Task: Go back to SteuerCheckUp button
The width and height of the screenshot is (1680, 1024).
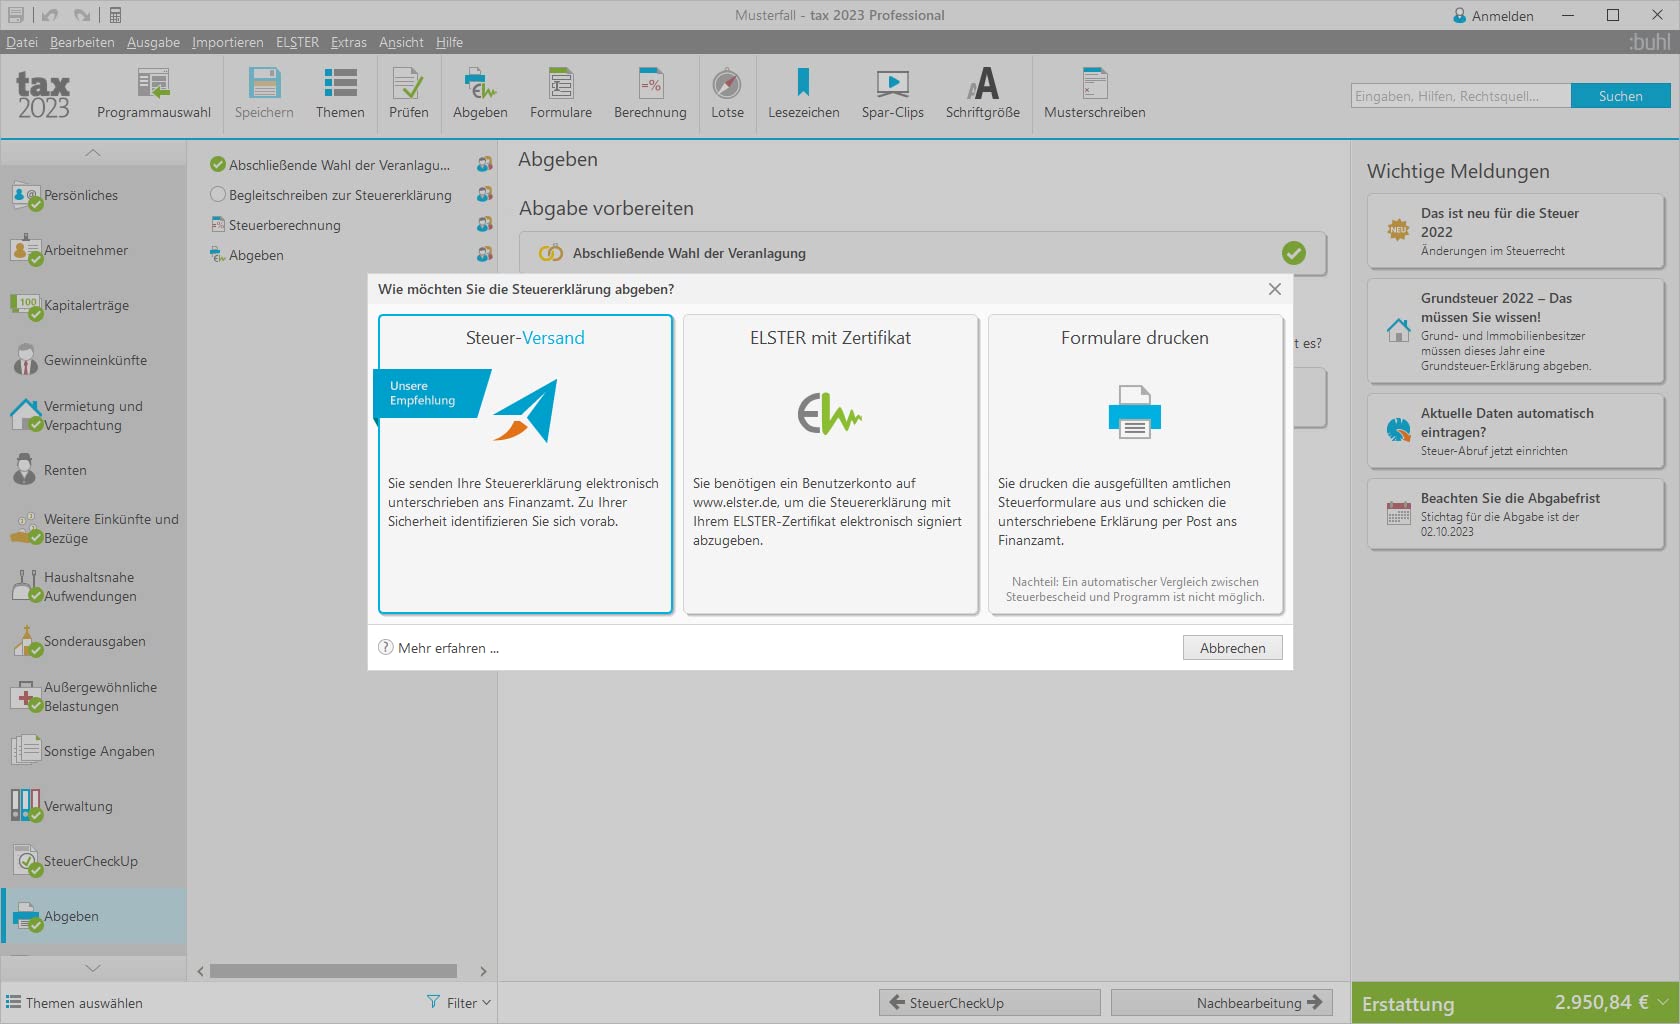Action: click(x=990, y=1002)
